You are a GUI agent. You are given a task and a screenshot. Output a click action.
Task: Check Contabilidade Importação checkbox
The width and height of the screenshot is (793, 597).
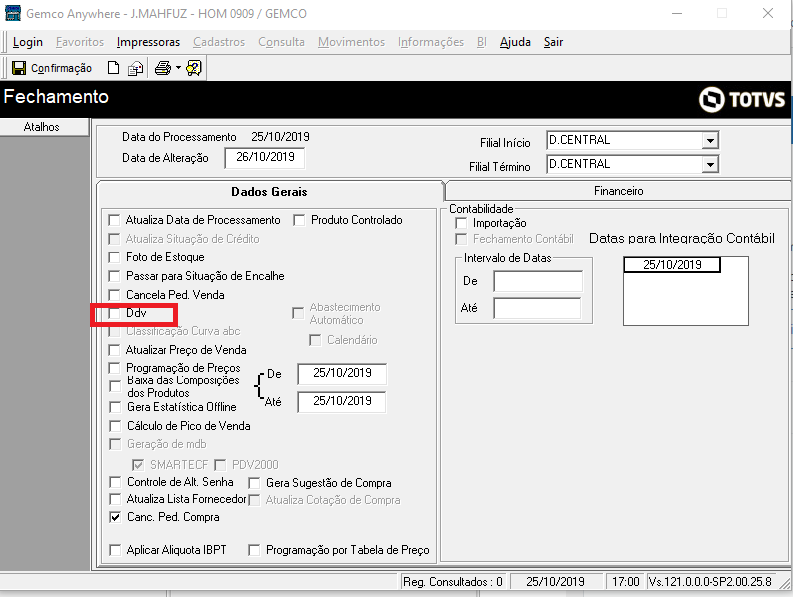click(461, 223)
